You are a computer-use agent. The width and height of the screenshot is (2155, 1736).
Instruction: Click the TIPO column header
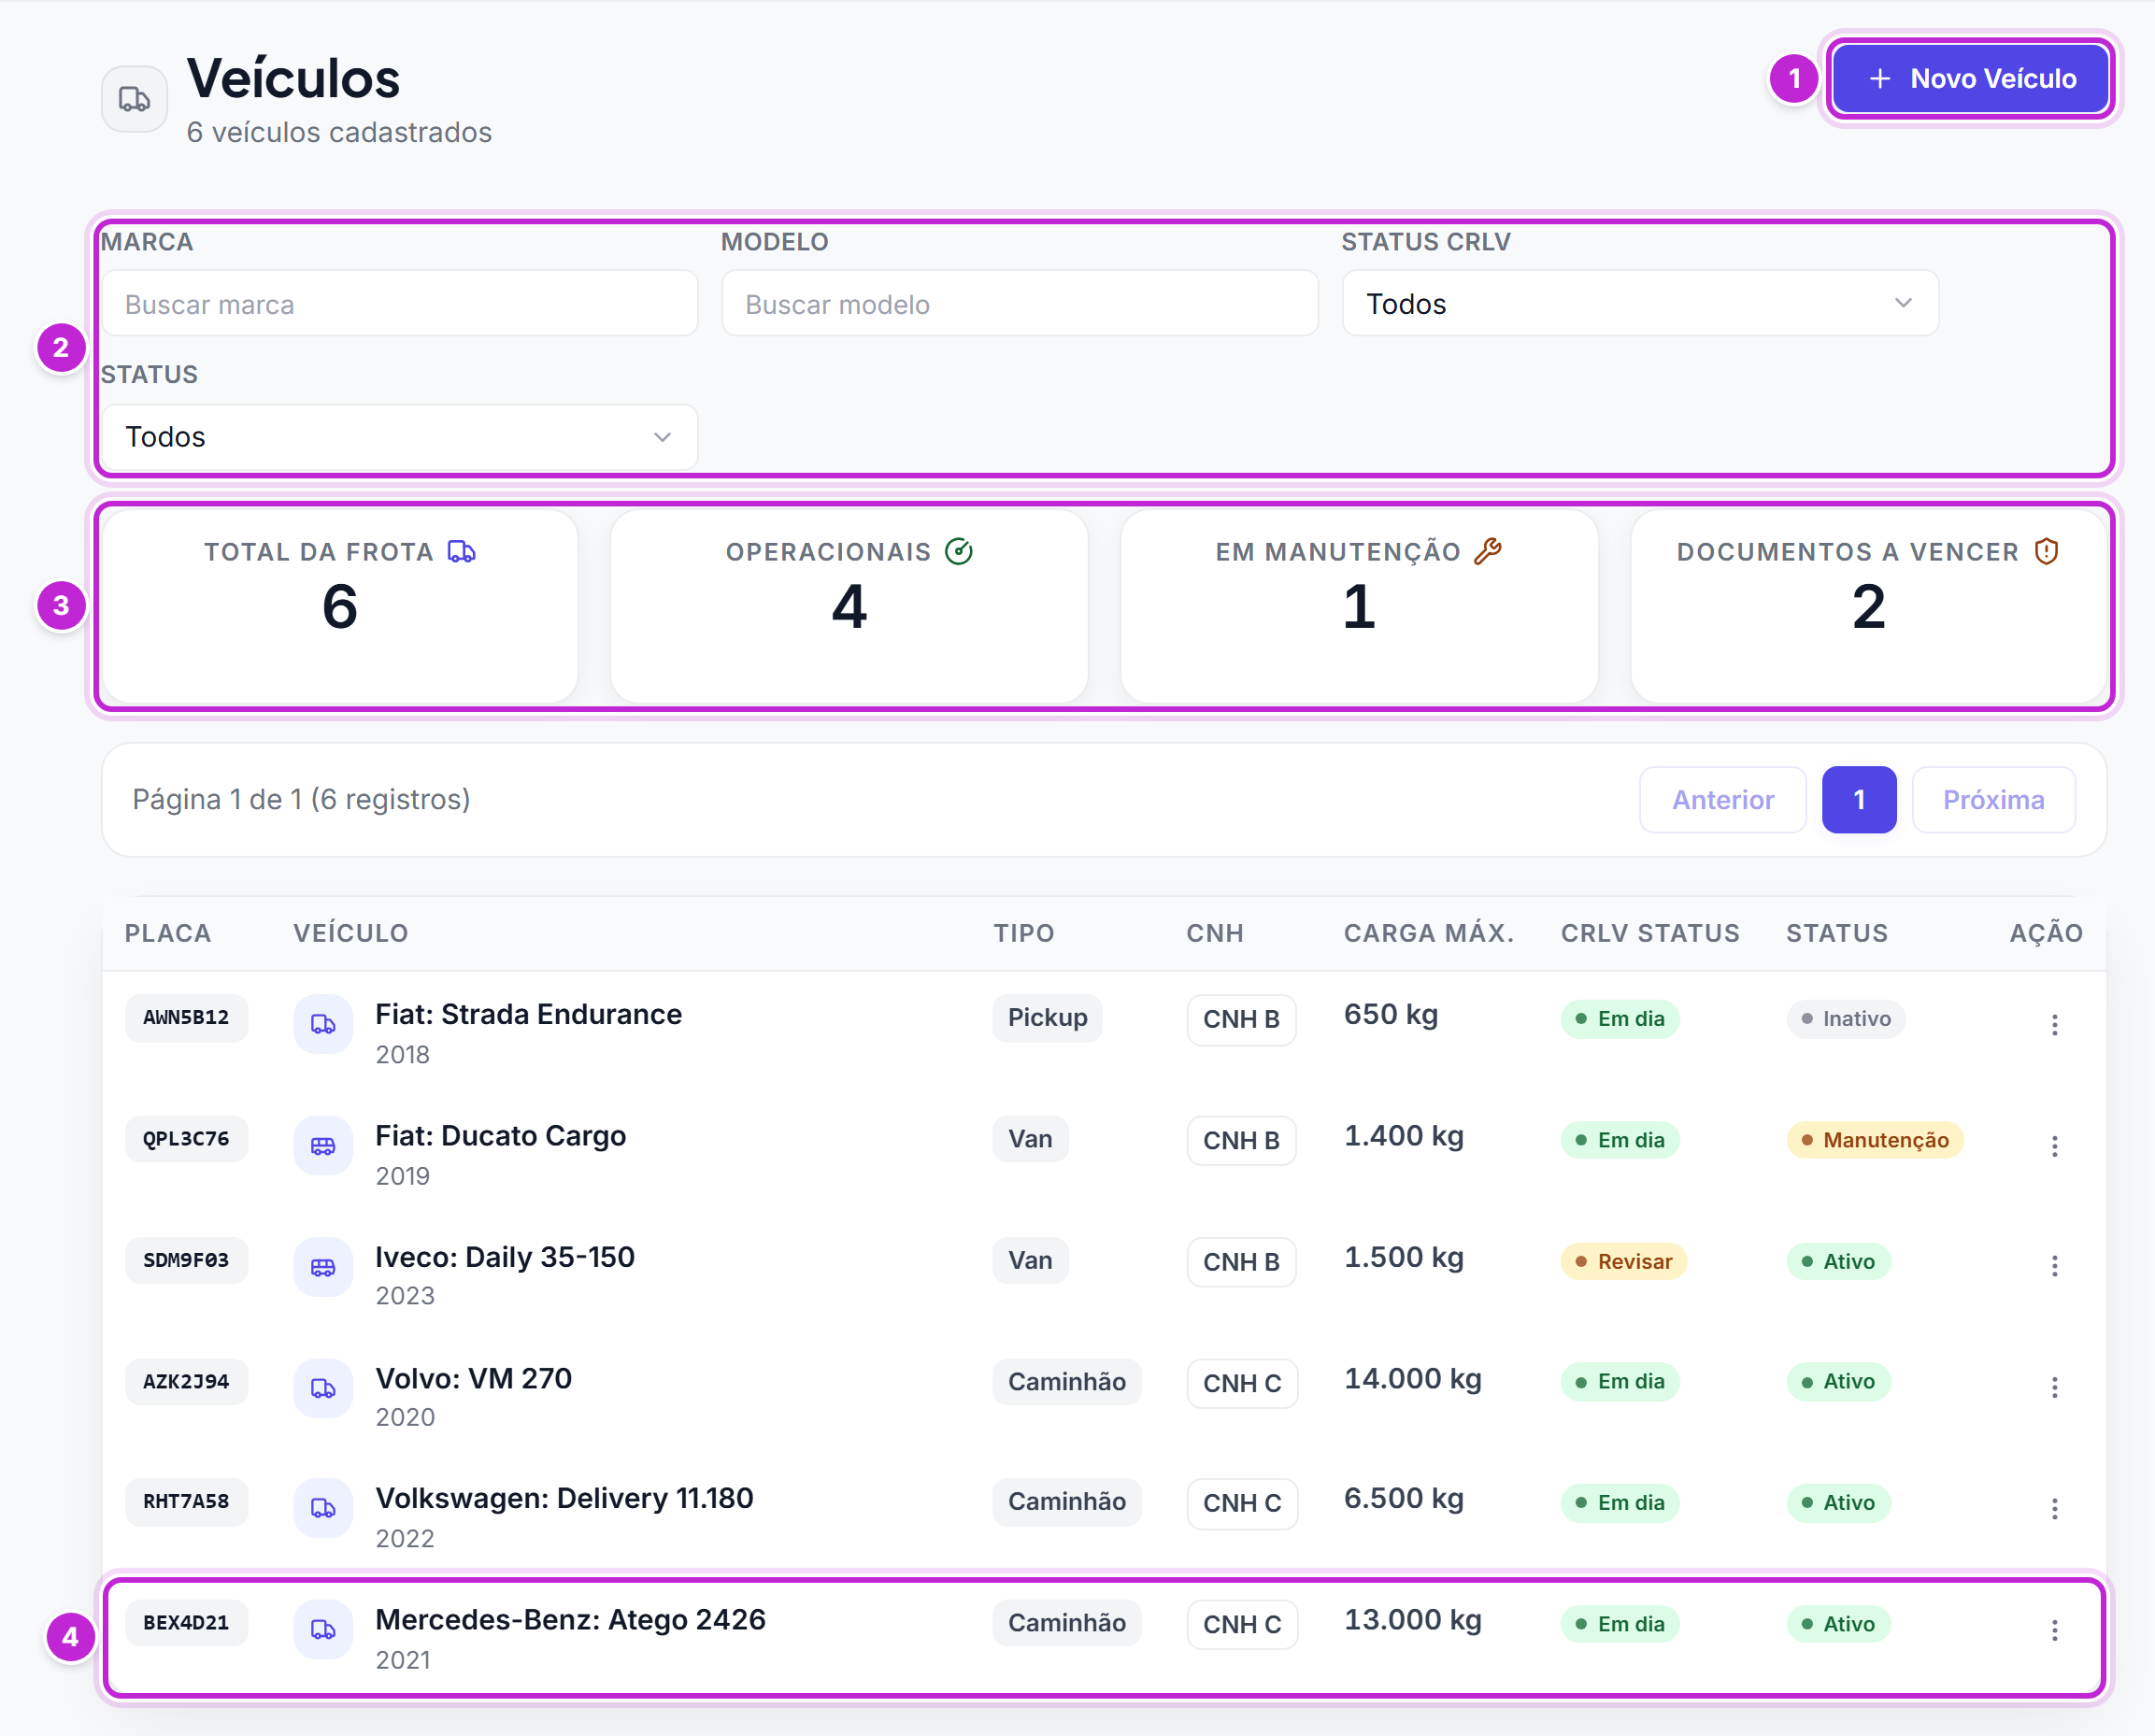coord(1024,933)
